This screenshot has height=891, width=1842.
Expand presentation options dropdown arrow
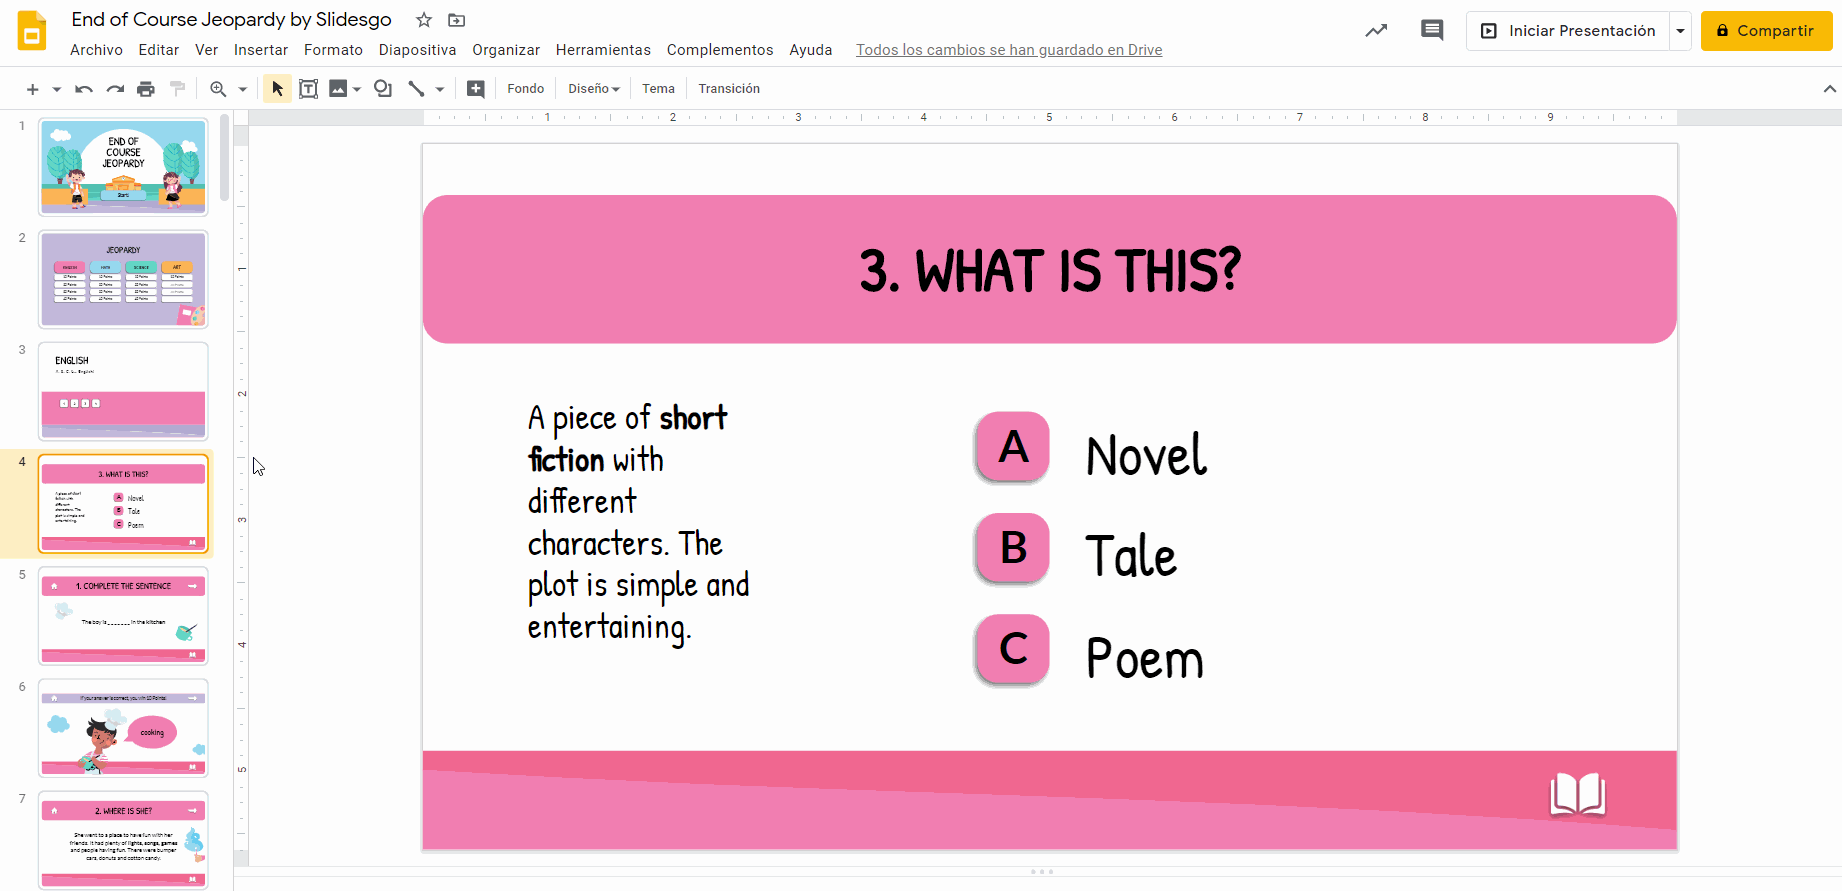1680,31
